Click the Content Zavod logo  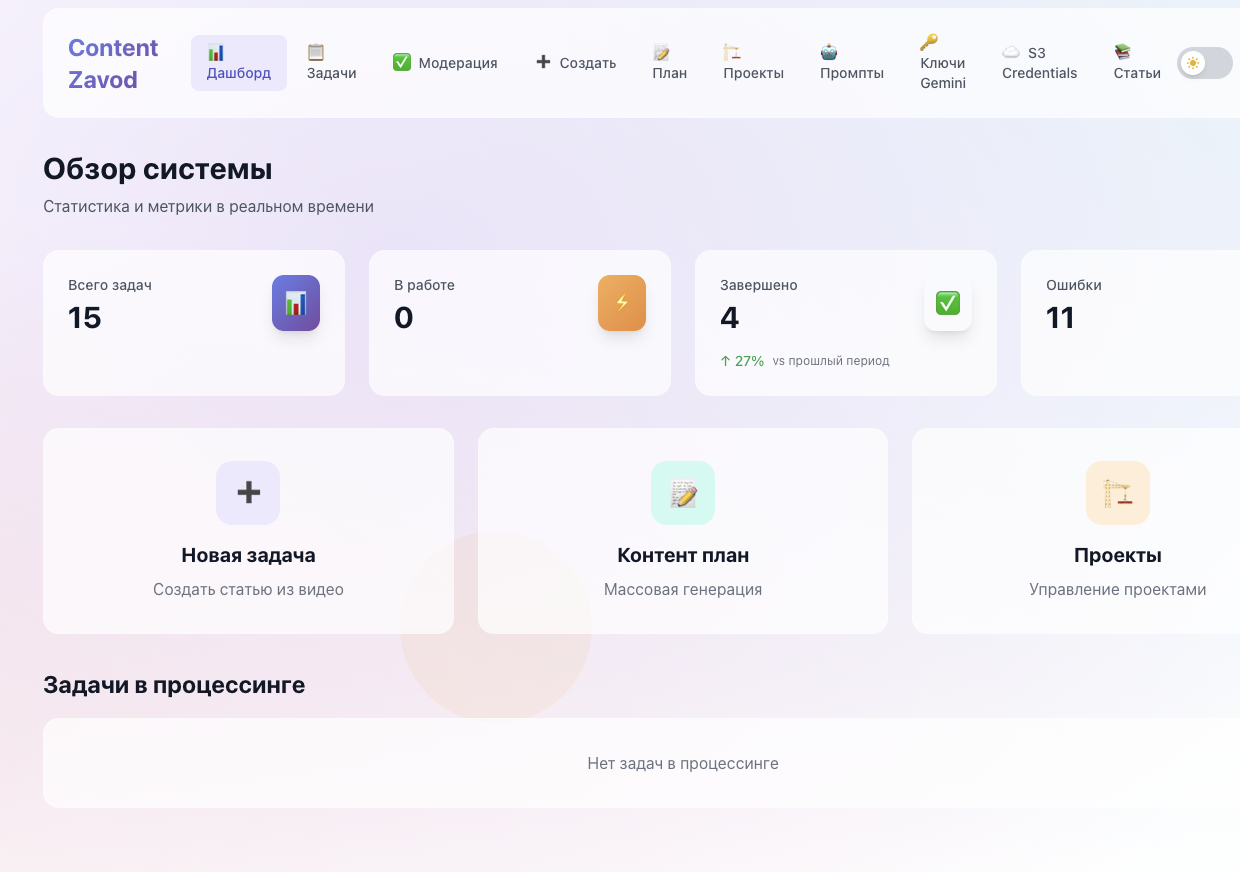[113, 63]
